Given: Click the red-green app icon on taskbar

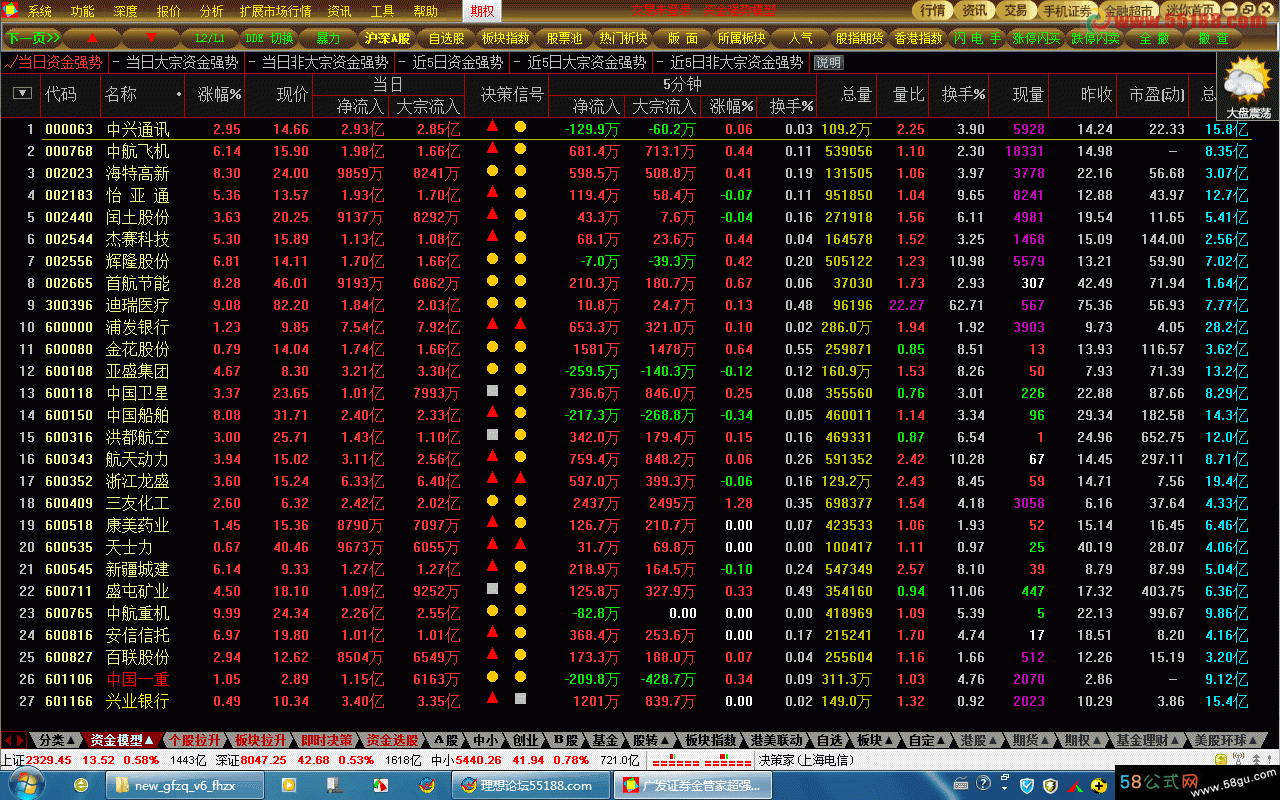Looking at the screenshot, I should (381, 786).
